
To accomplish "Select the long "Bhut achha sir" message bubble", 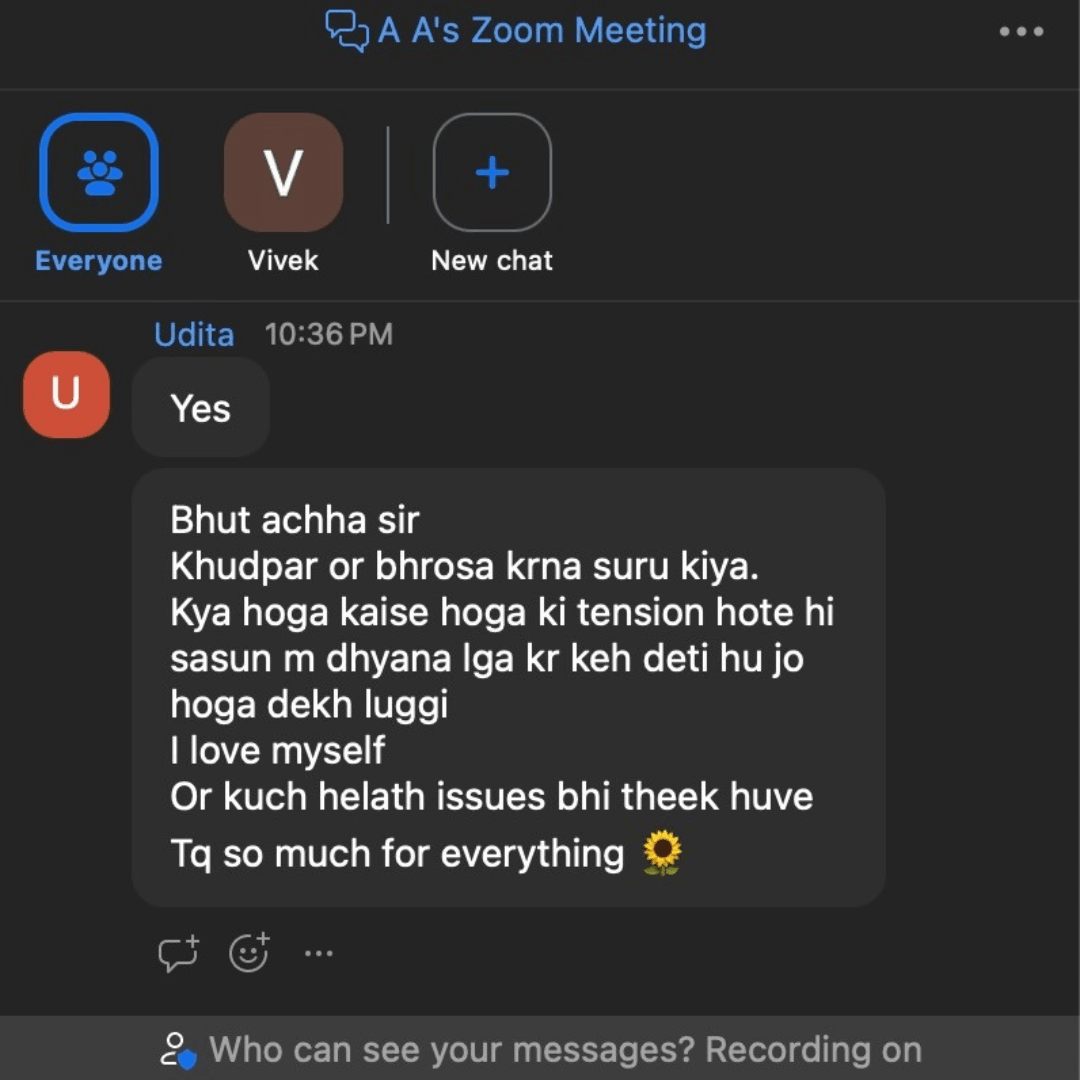I will click(x=508, y=687).
